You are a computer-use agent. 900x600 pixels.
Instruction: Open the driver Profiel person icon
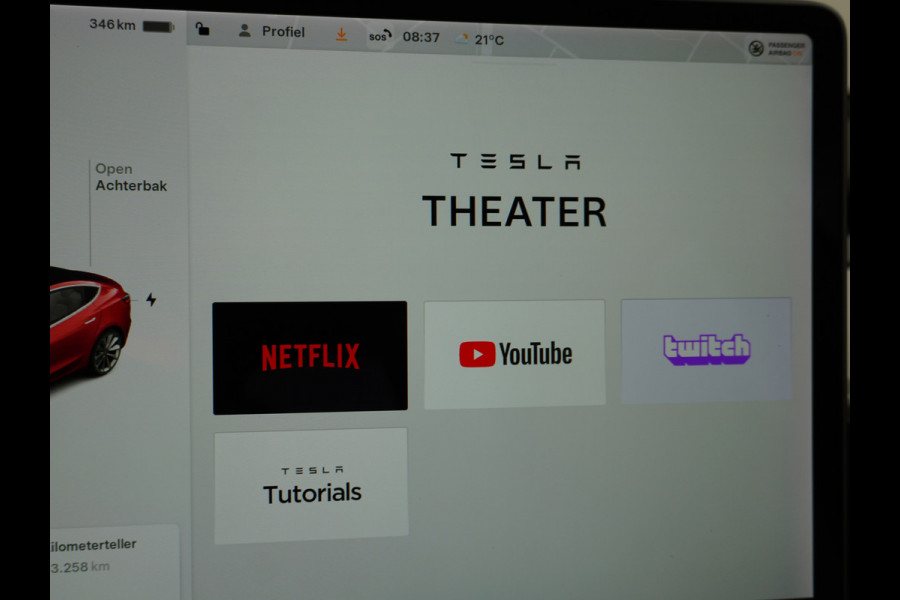243,31
